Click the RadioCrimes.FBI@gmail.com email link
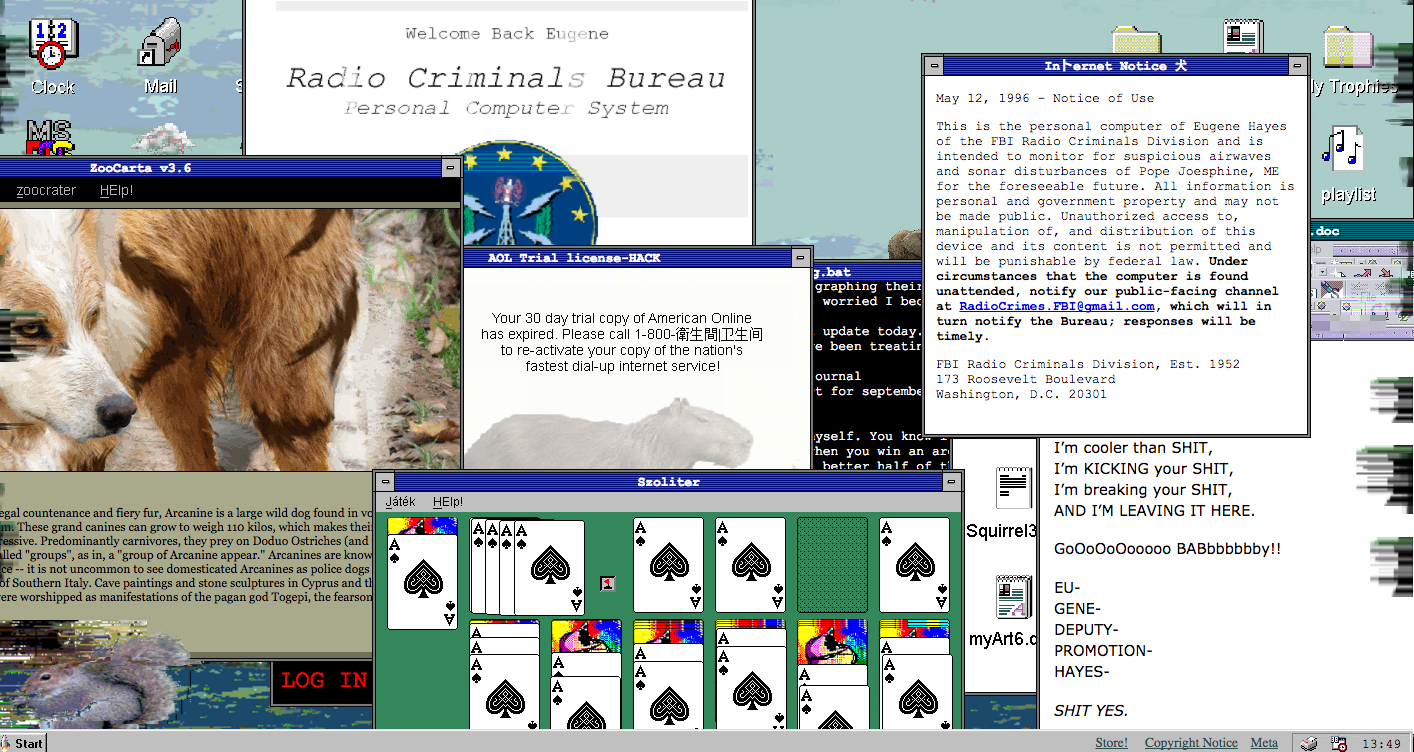The width and height of the screenshot is (1414, 752). click(x=1057, y=307)
